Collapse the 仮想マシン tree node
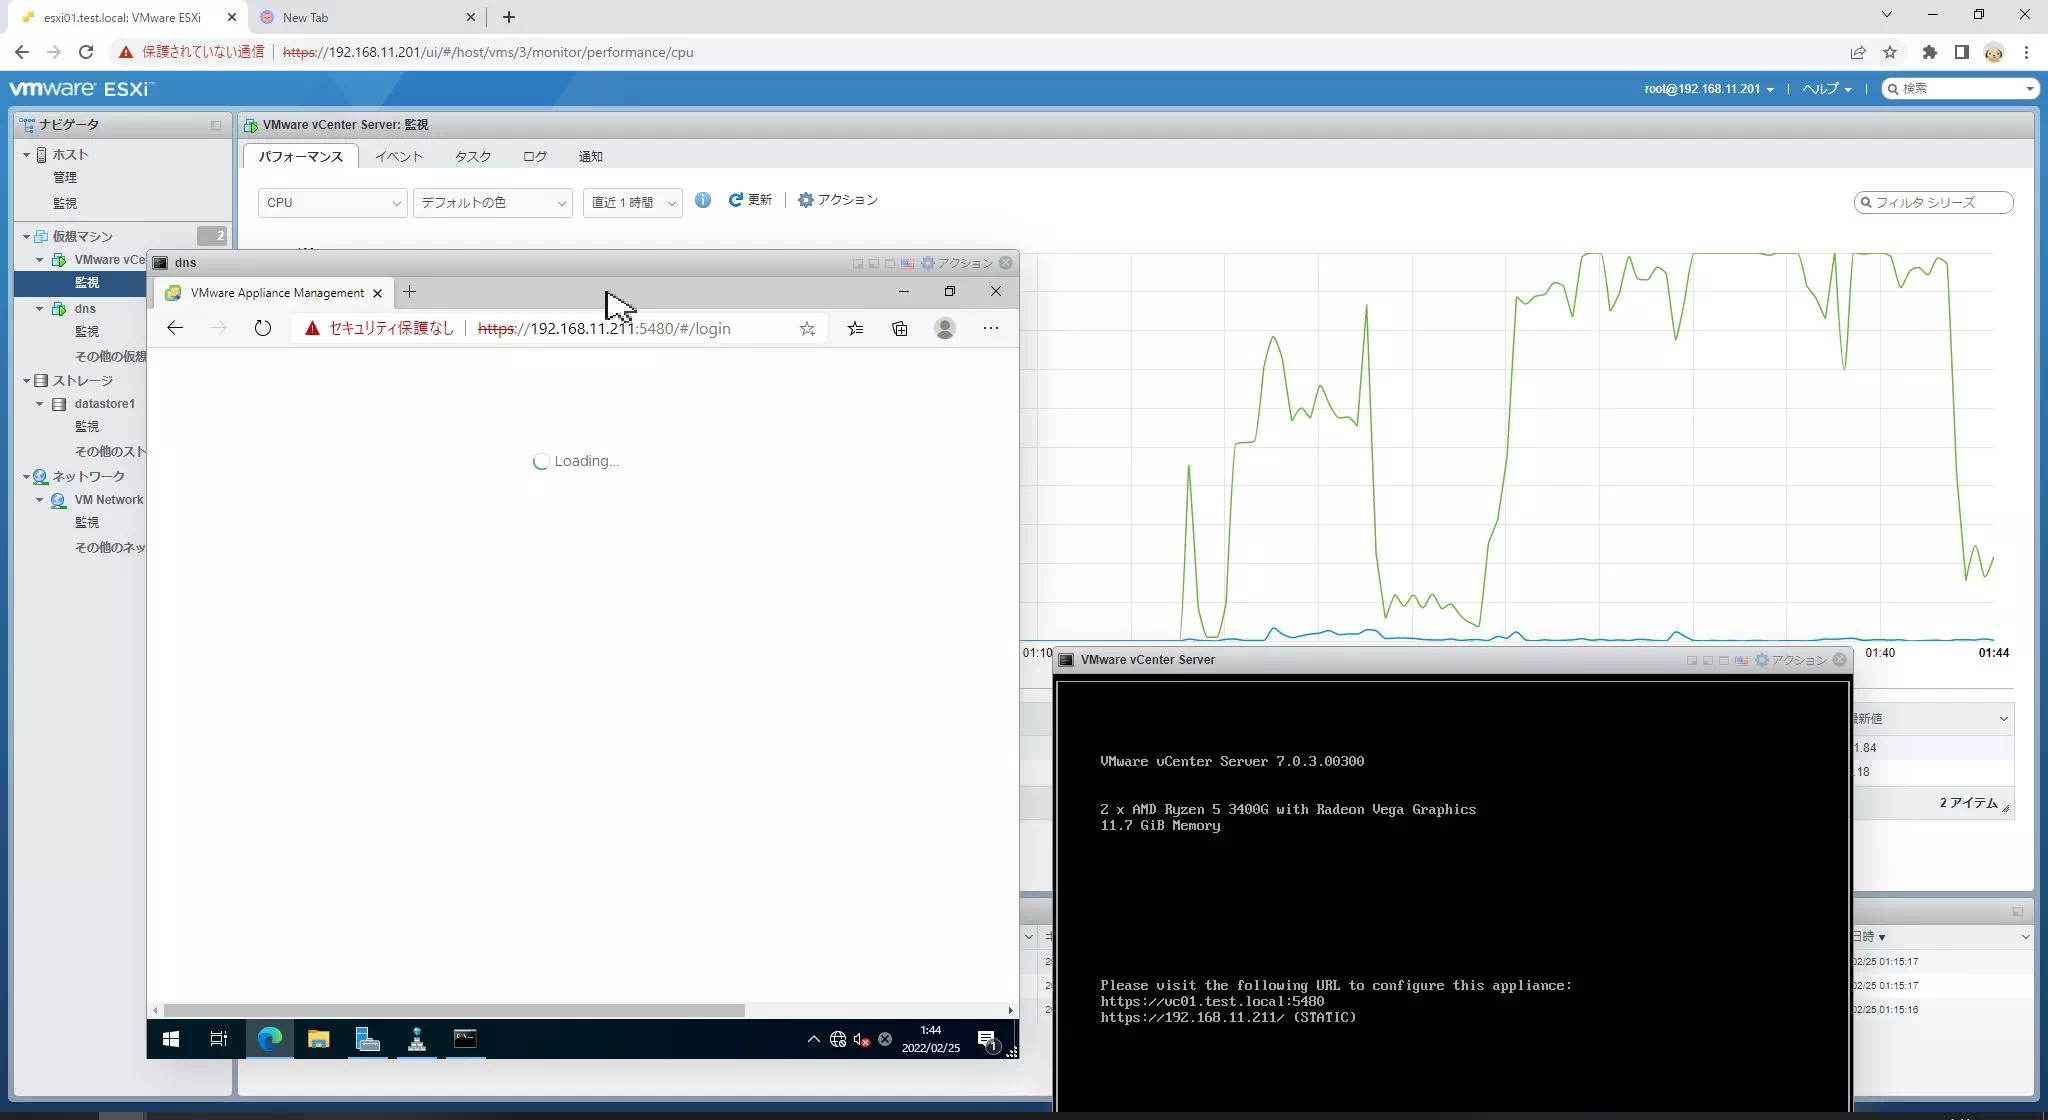2048x1120 pixels. pos(27,237)
